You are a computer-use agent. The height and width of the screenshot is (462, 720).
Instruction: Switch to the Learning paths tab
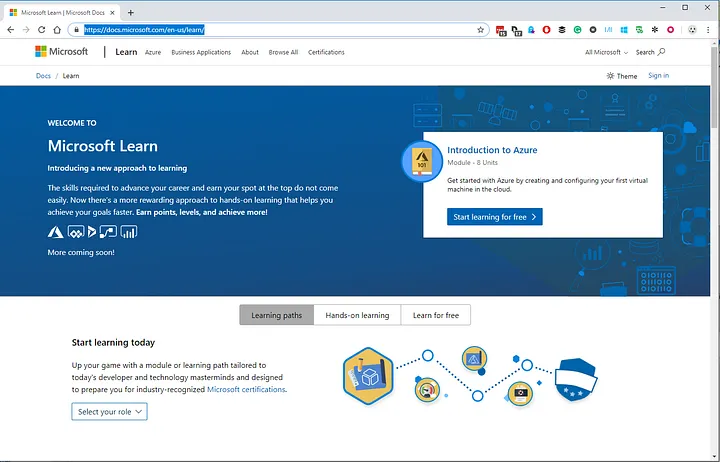276,315
